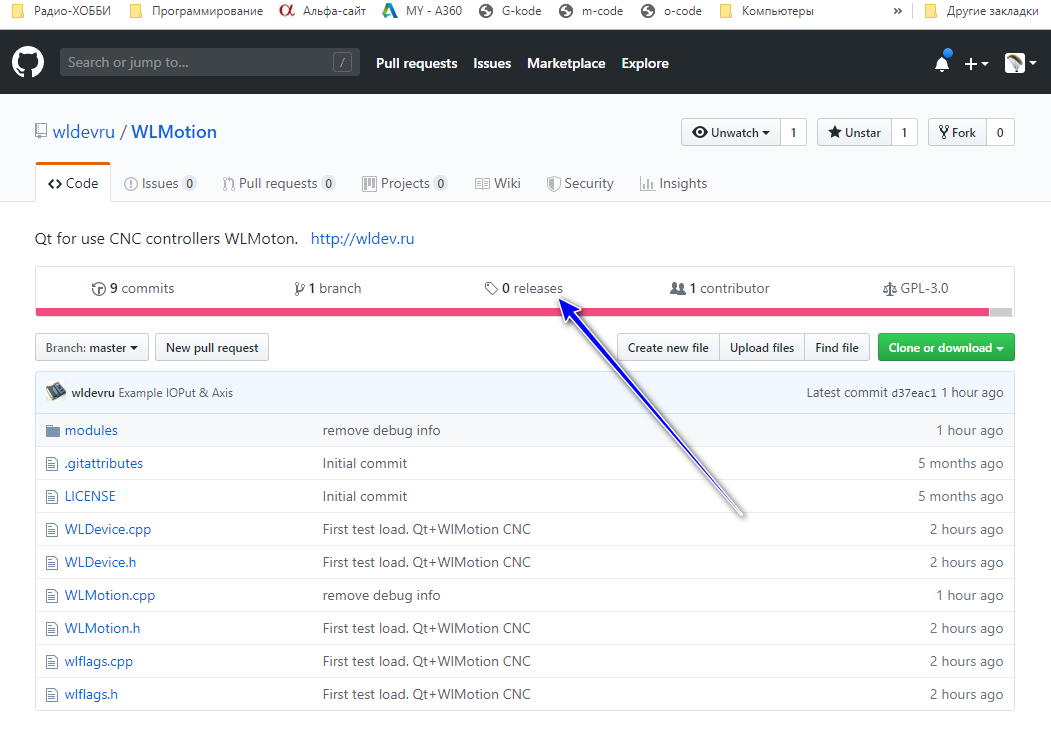Open the Wiki tab

tap(497, 183)
